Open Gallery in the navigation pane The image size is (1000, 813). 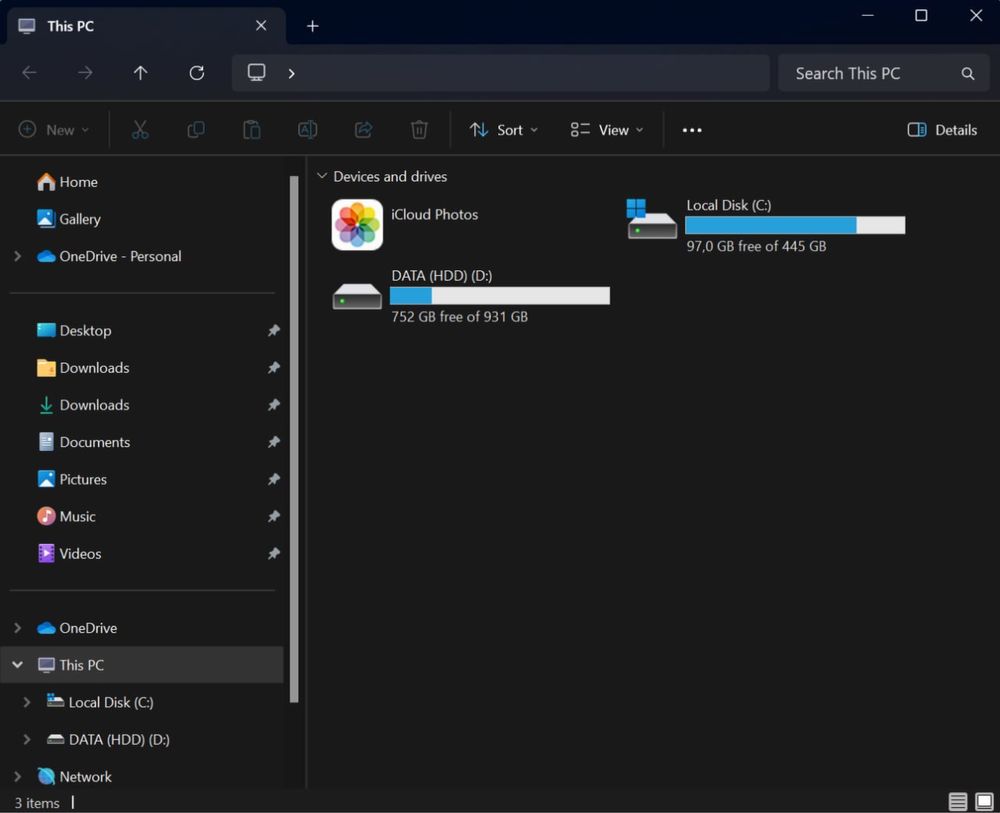[69, 219]
